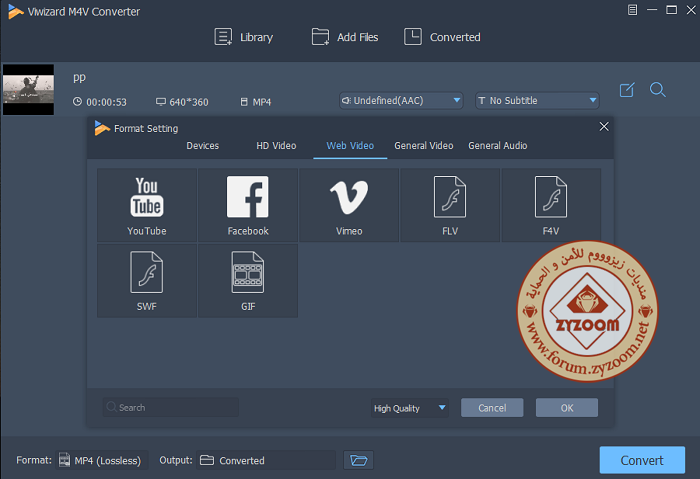700x479 pixels.
Task: Select the Web Video tab
Action: pos(350,146)
